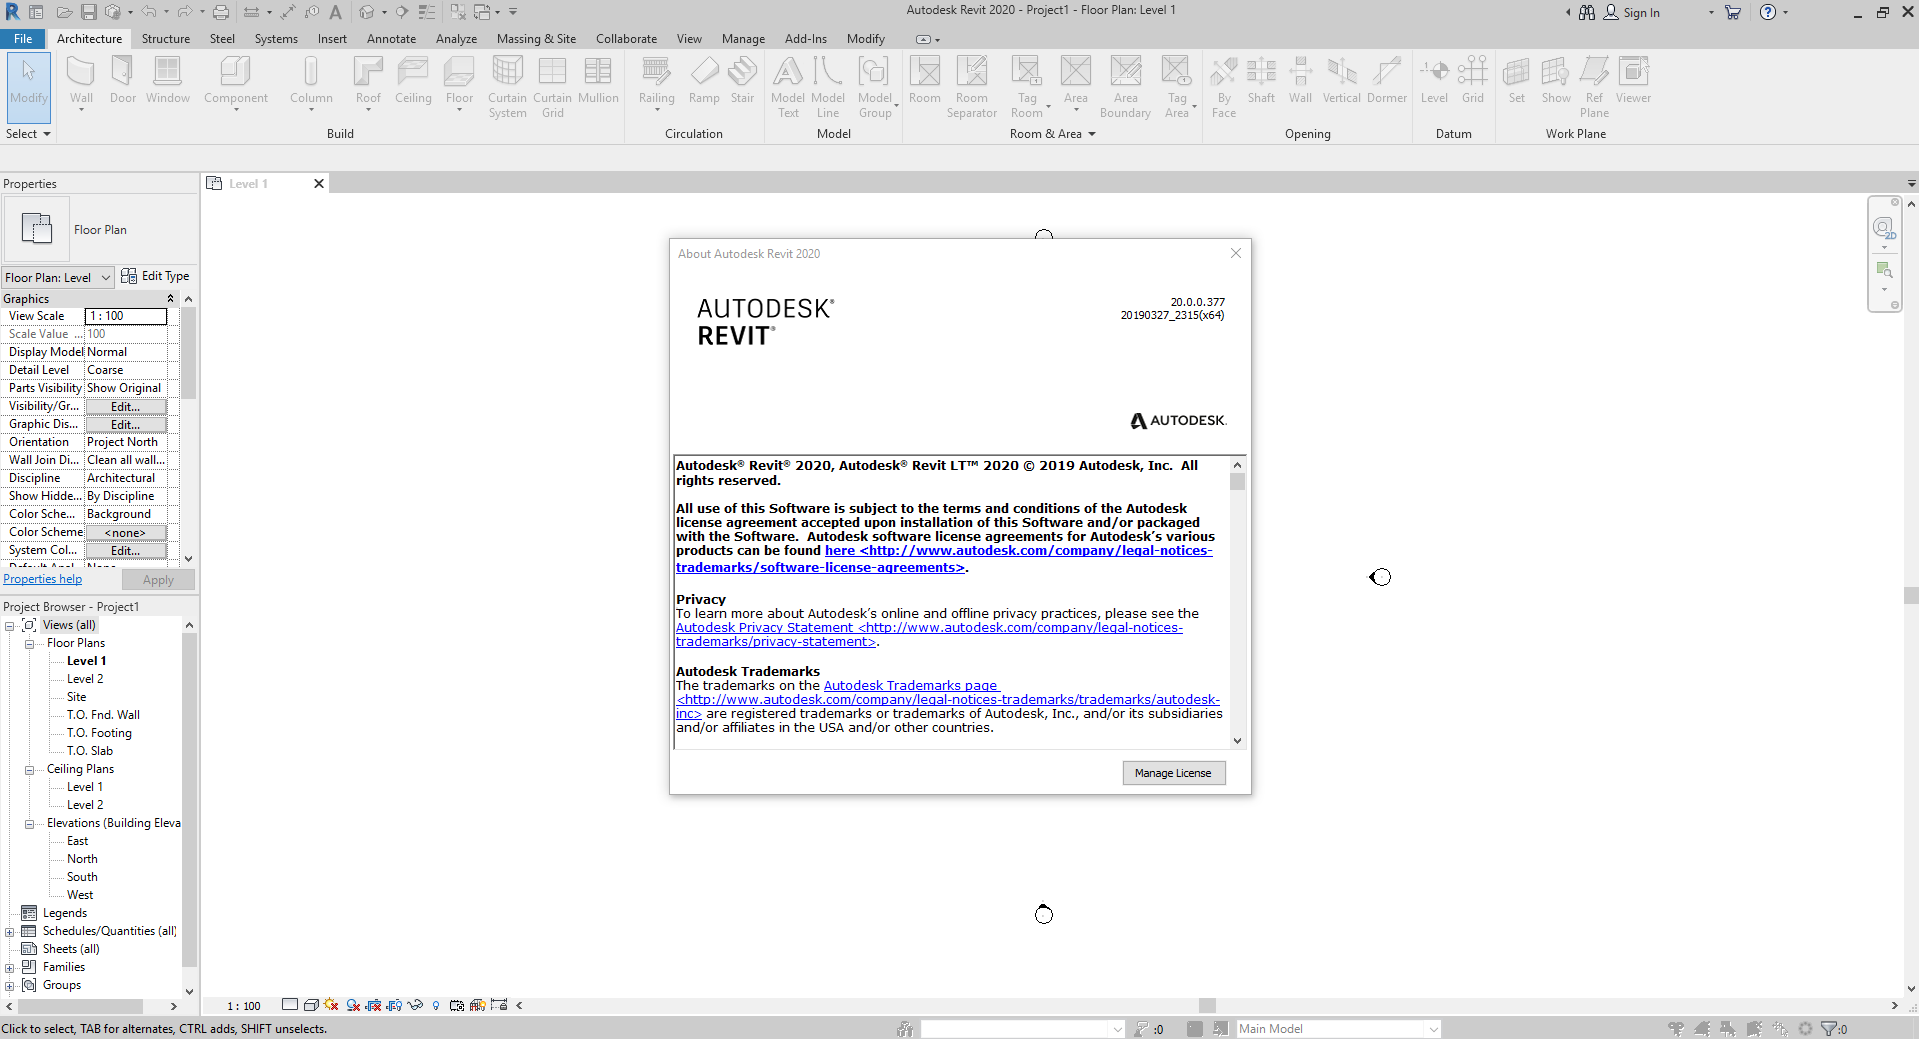Place a Room with Room tool
The height and width of the screenshot is (1039, 1919).
pyautogui.click(x=925, y=80)
